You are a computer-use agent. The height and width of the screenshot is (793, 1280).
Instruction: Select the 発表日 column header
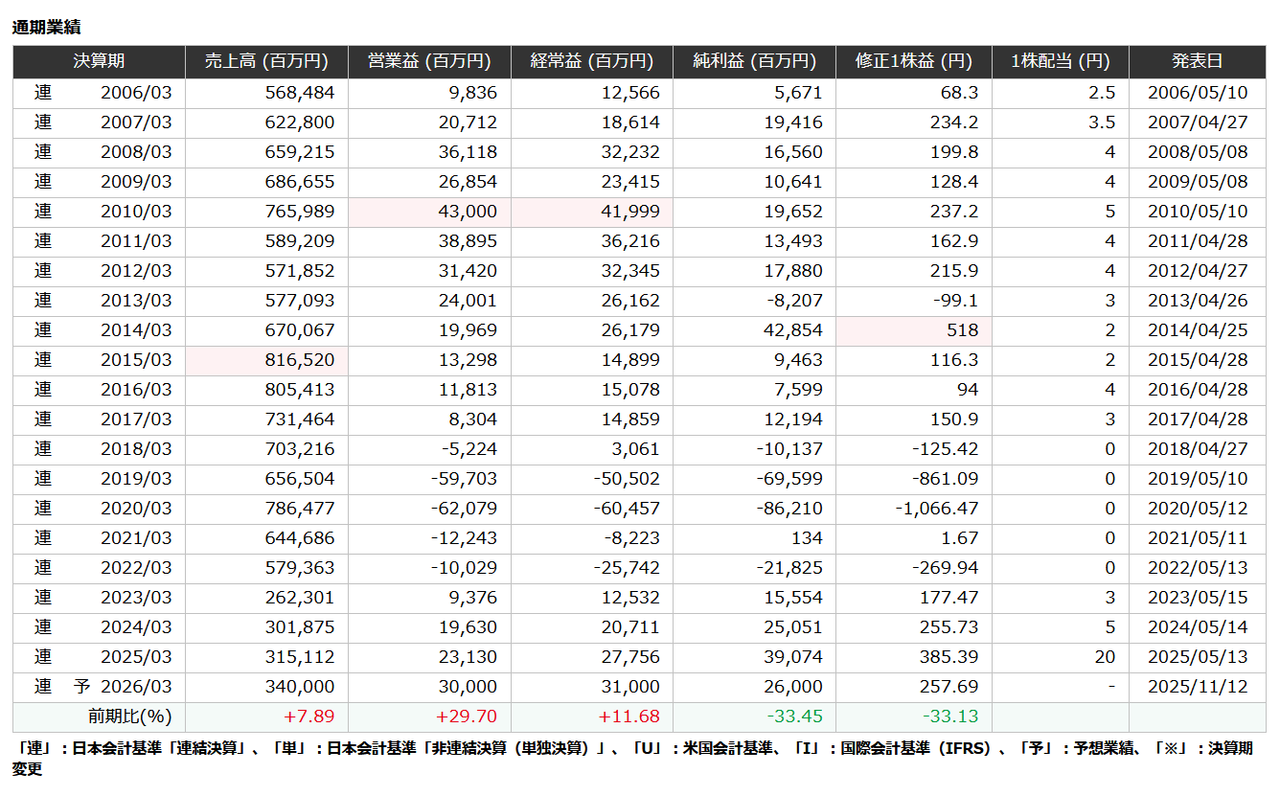coord(1197,62)
